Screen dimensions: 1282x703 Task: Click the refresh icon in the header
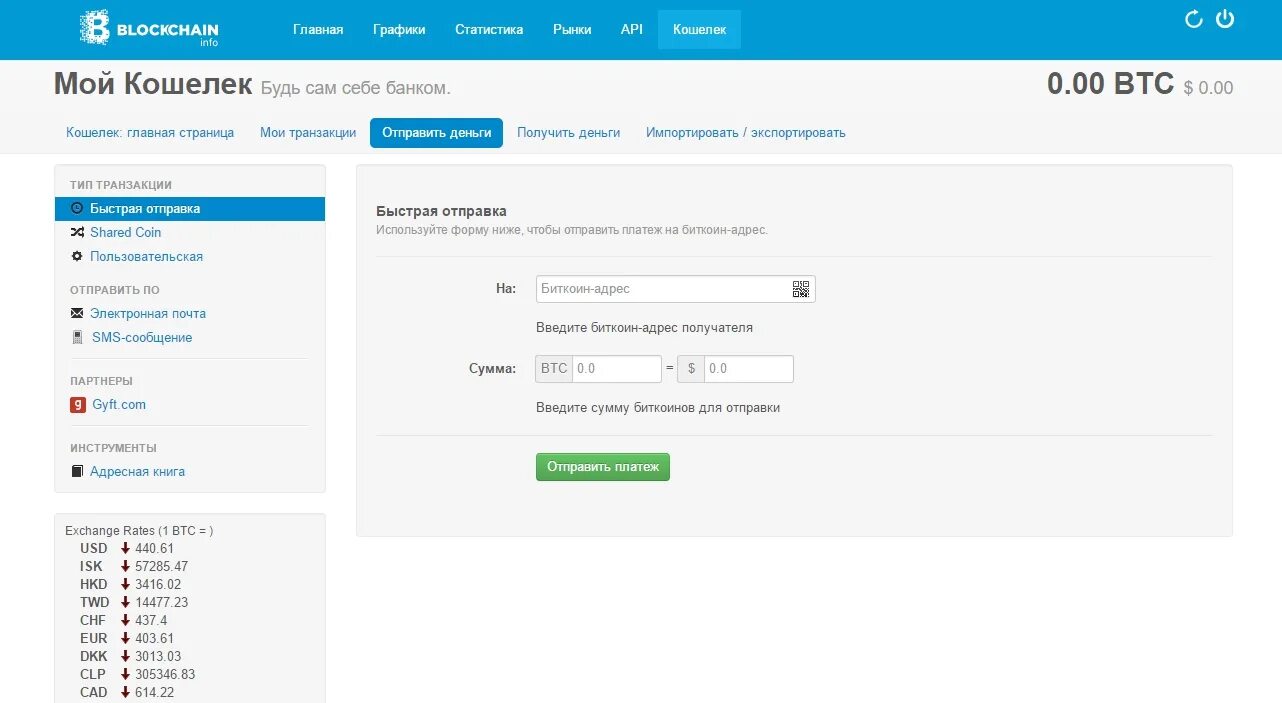click(1193, 19)
